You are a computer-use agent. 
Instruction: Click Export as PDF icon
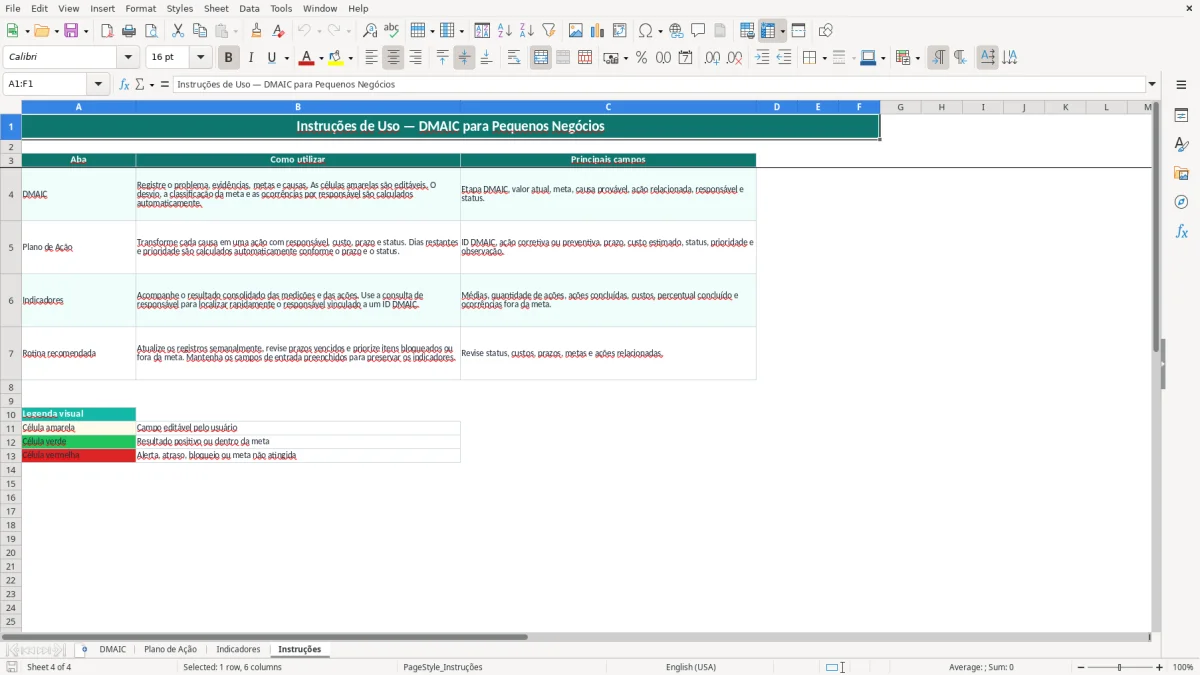click(107, 31)
